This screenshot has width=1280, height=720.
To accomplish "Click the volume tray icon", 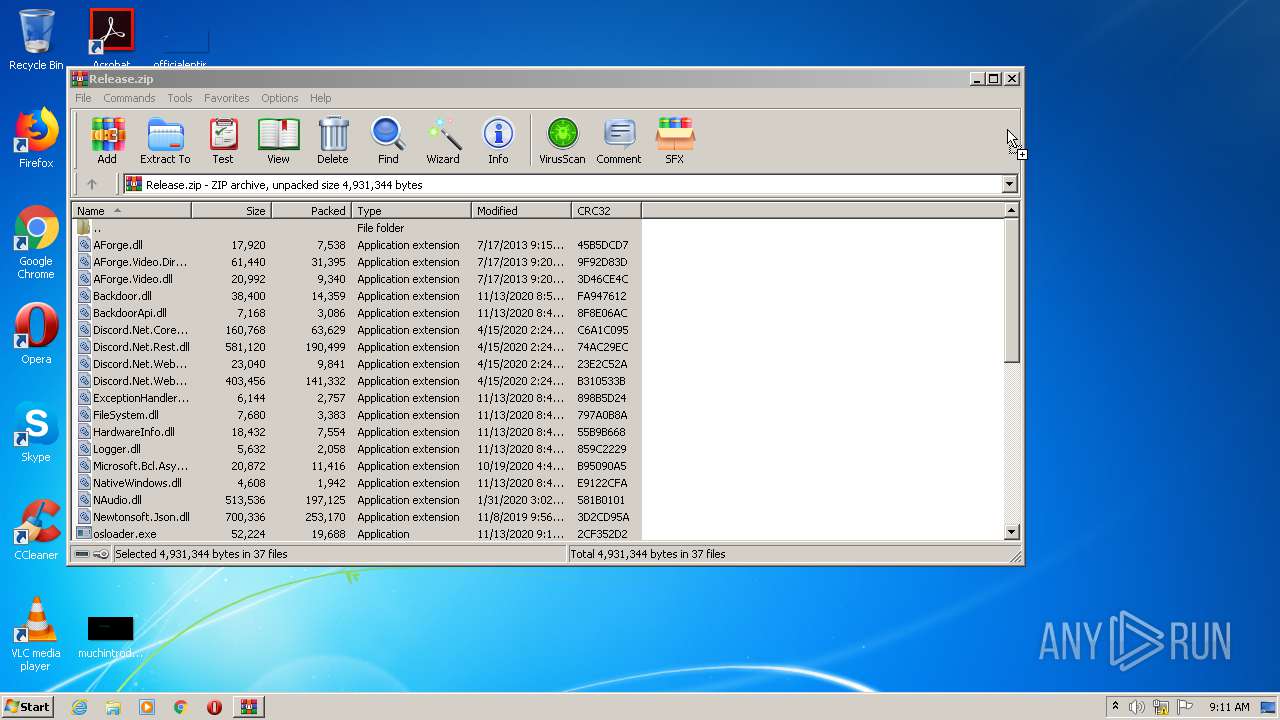I will (1137, 707).
